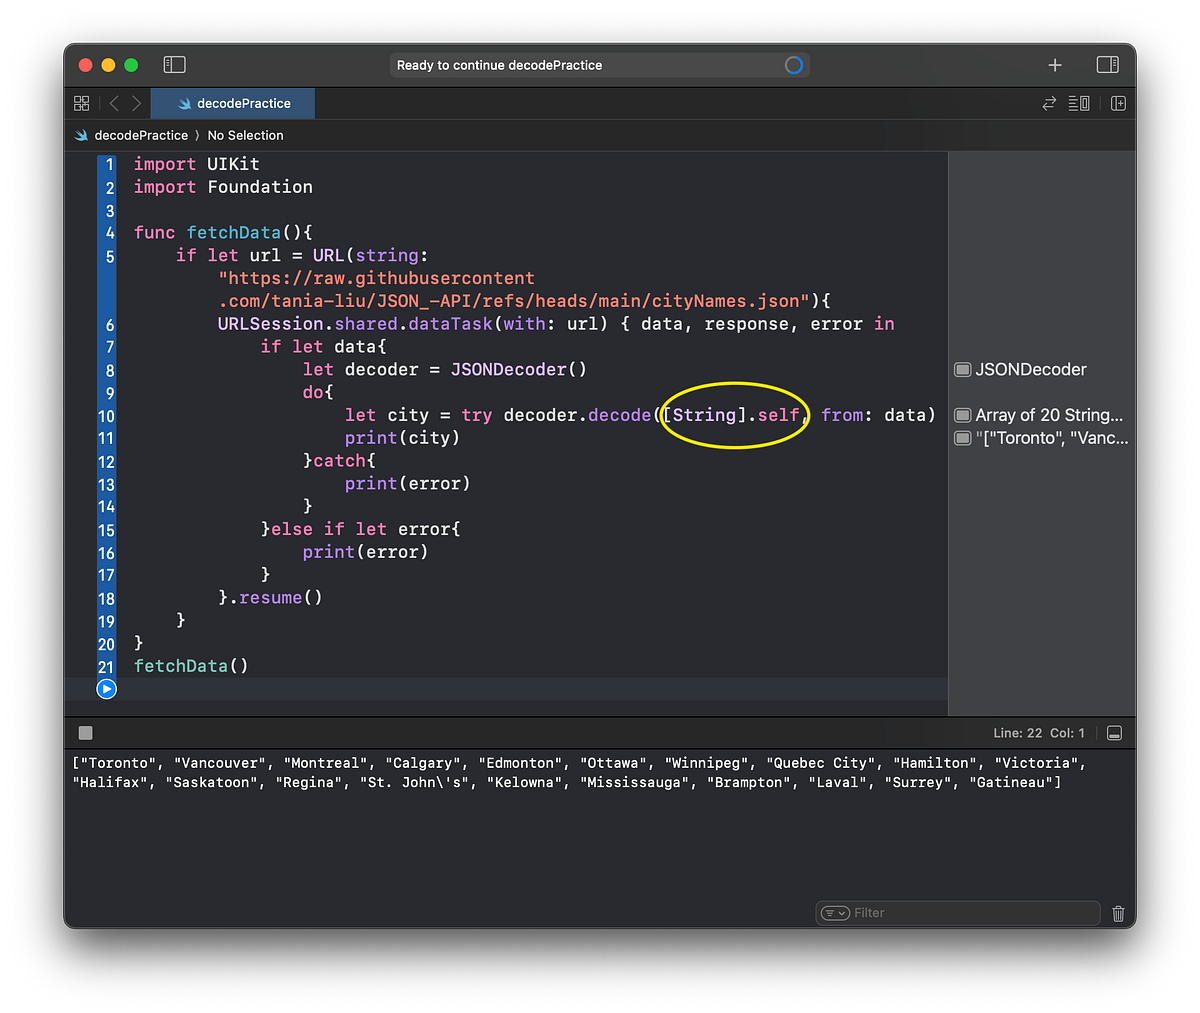Viewport: 1200px width, 1013px height.
Task: Select the decodePractice tab
Action: click(232, 103)
